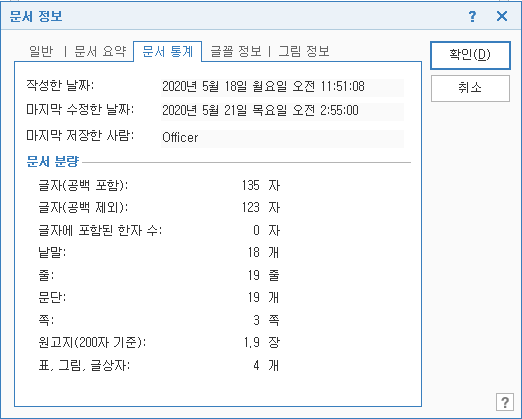The image size is (522, 419).
Task: Click the 쪽 page count value 3
Action: click(256, 320)
